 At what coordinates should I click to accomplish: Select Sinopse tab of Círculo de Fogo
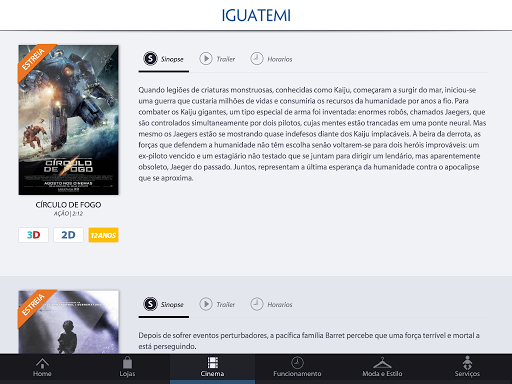[164, 59]
